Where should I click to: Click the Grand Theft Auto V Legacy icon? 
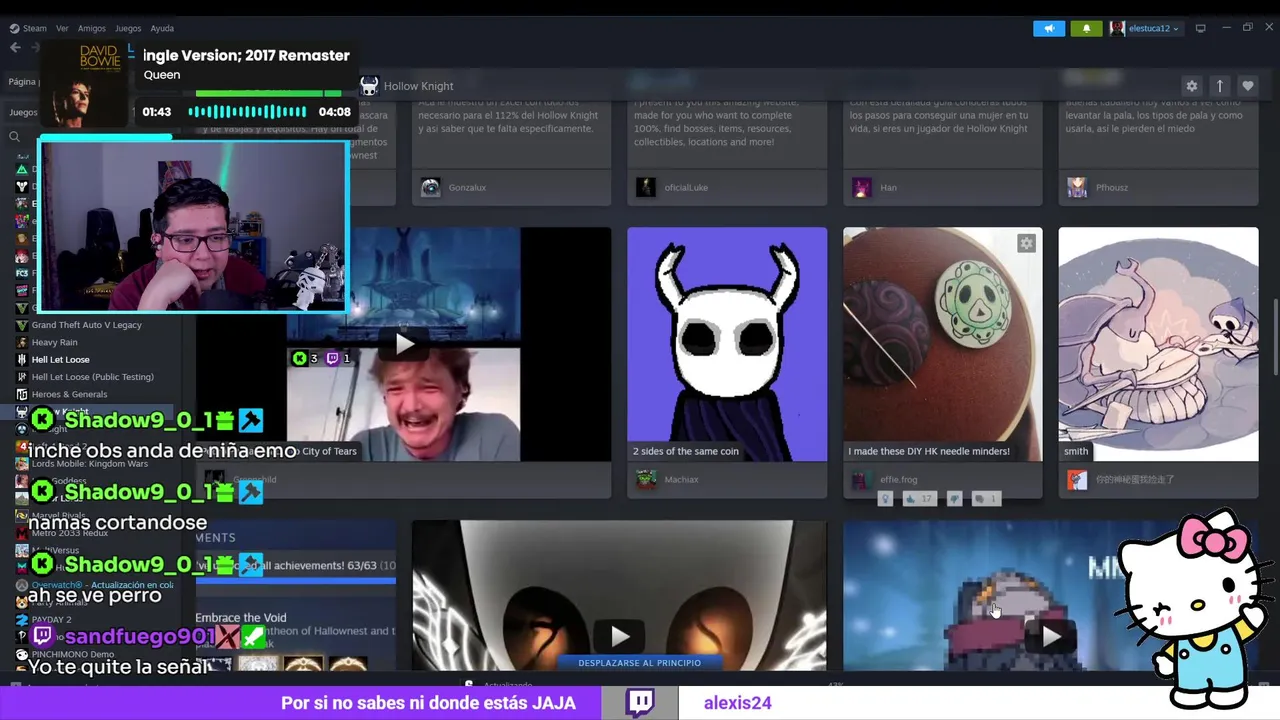point(22,325)
